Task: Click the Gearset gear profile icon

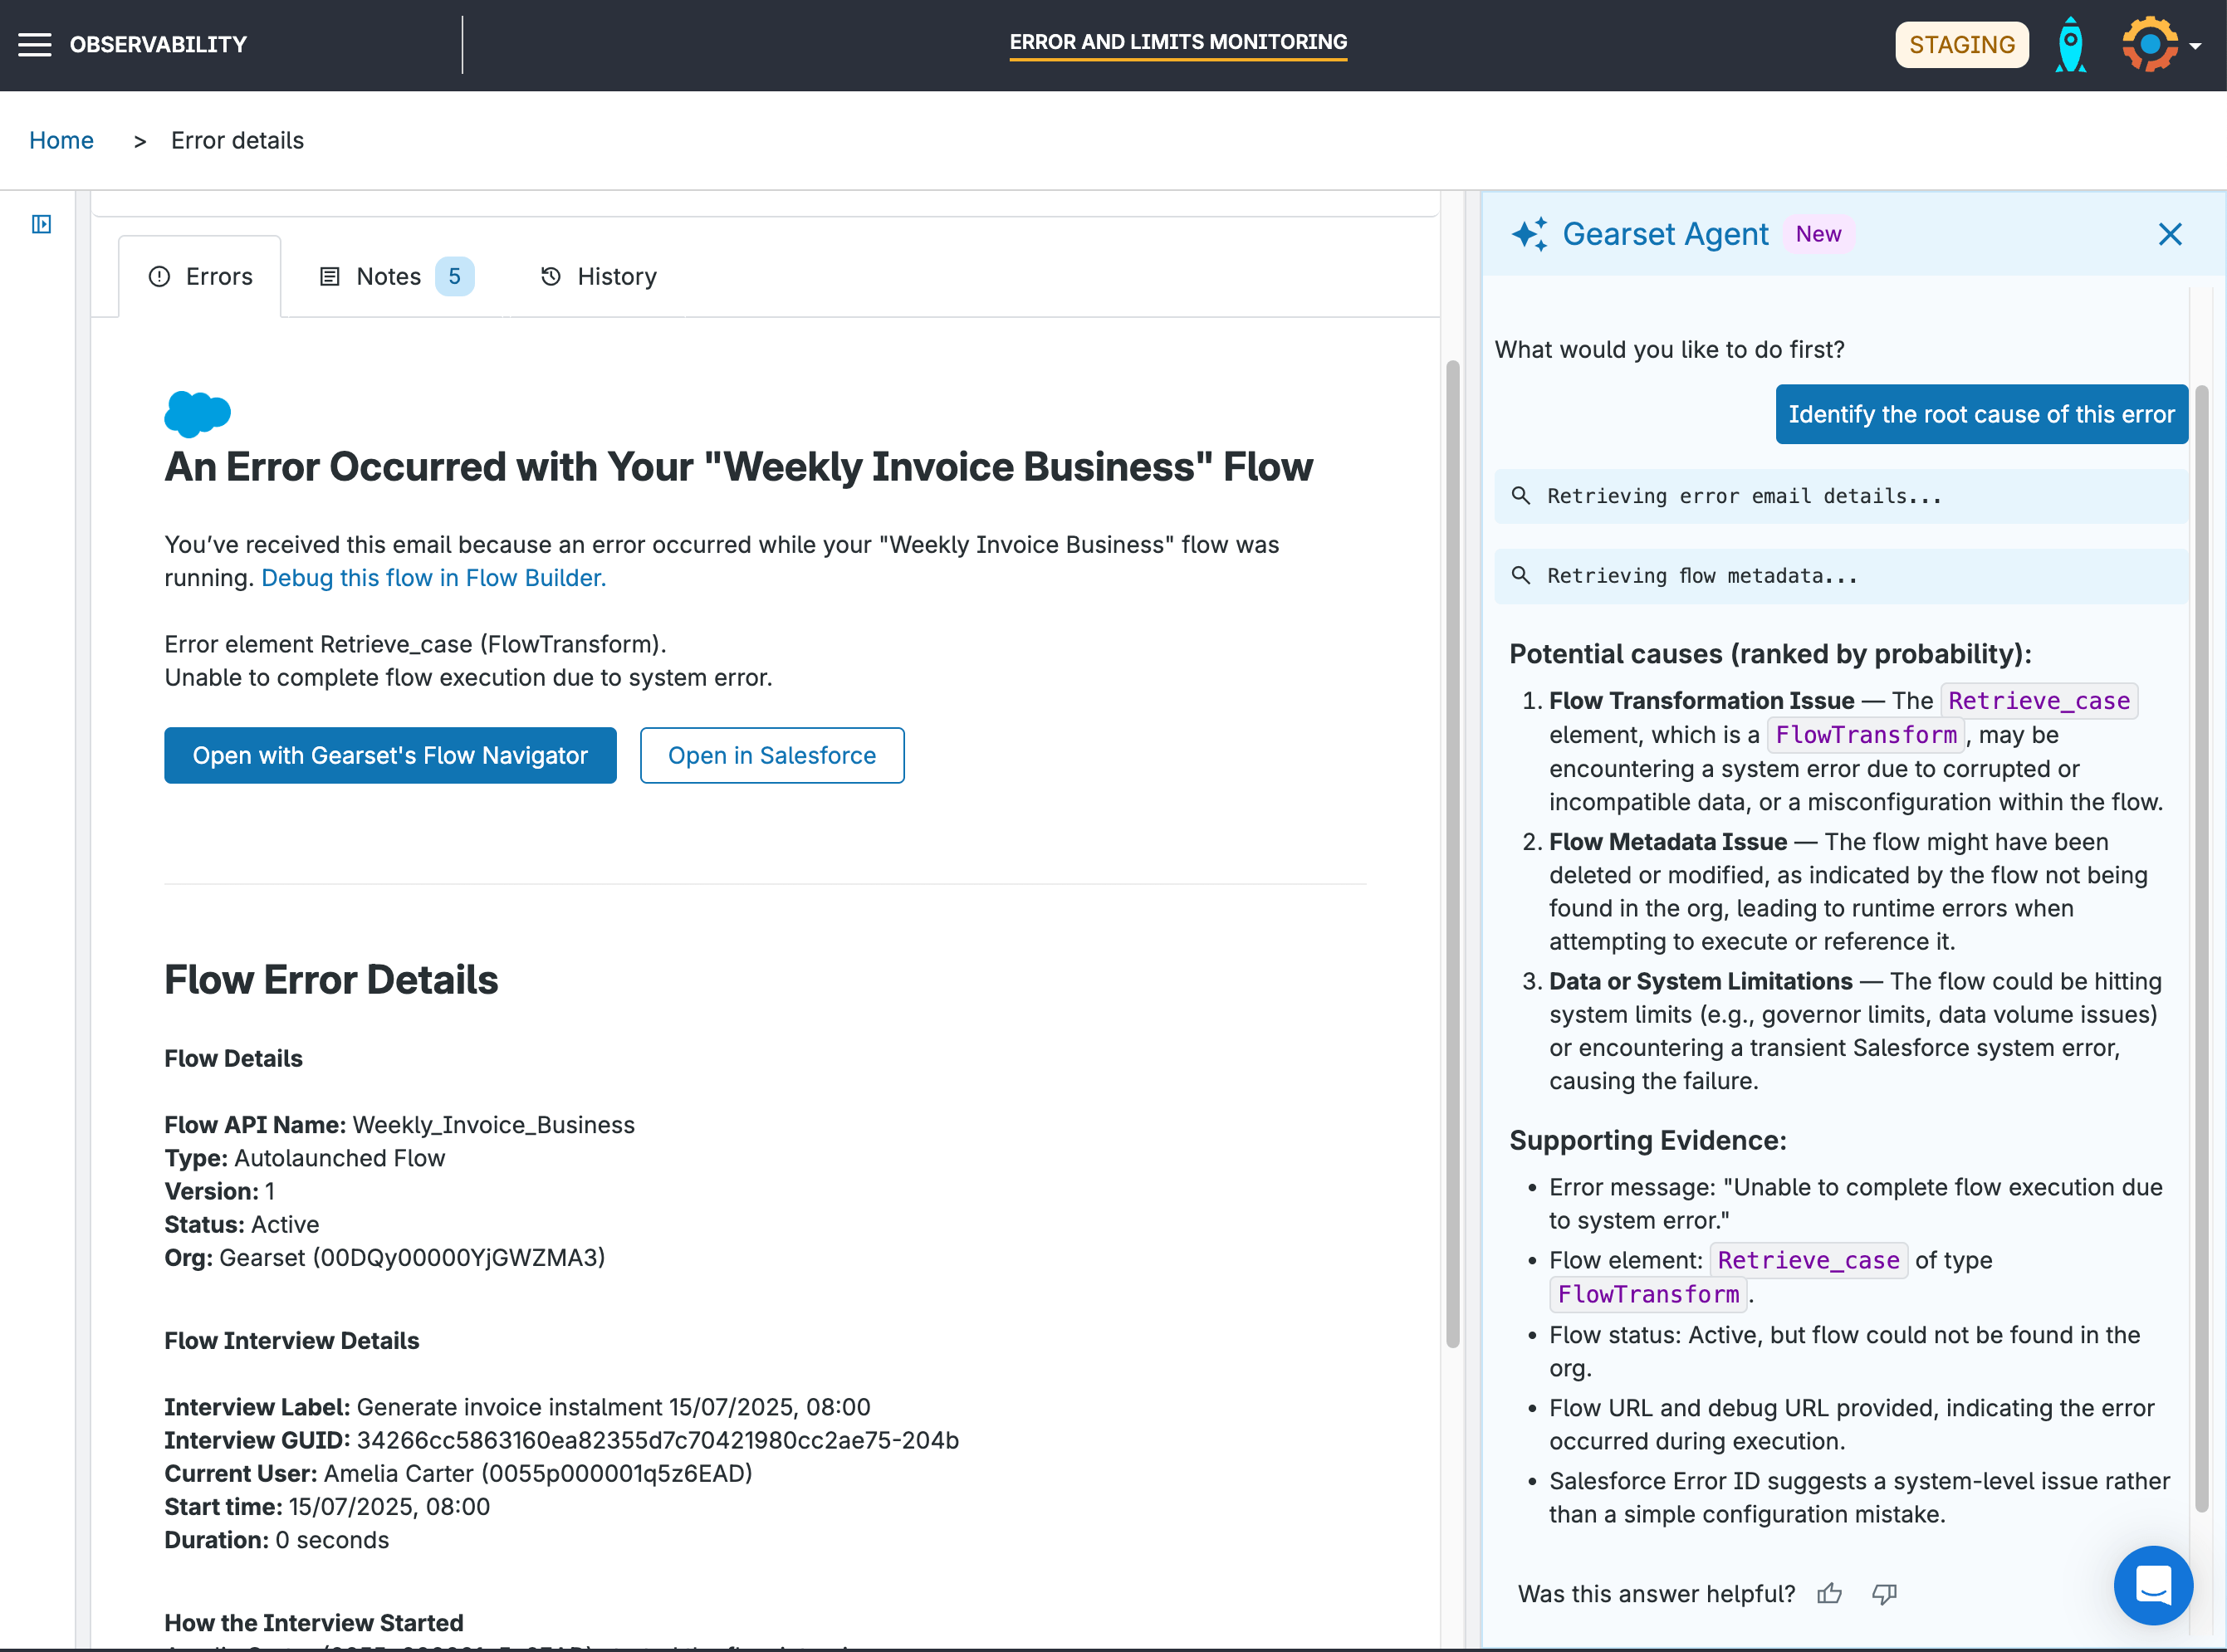Action: point(2149,45)
